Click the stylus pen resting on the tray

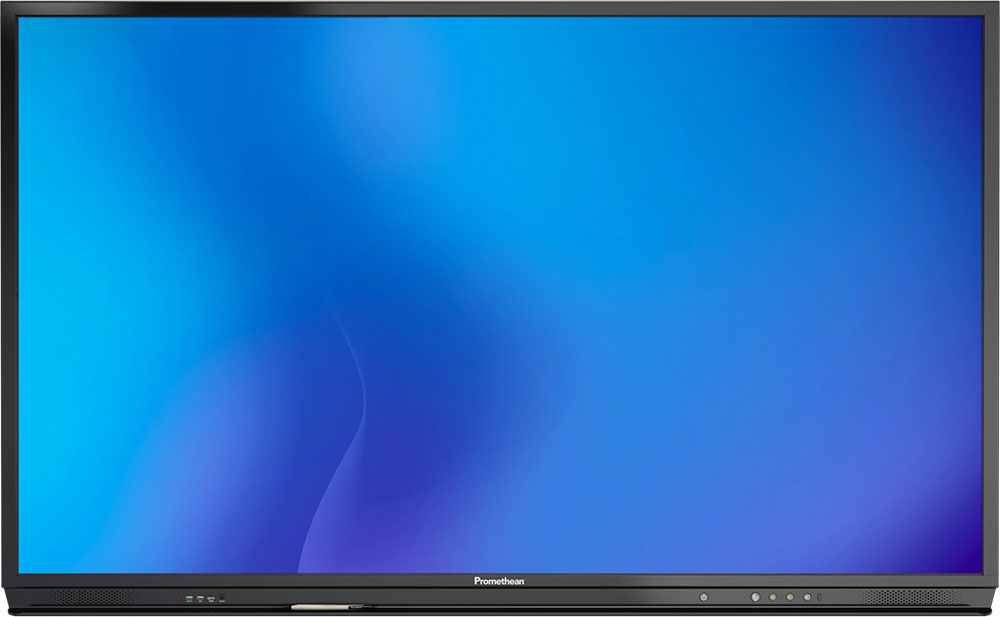point(328,607)
